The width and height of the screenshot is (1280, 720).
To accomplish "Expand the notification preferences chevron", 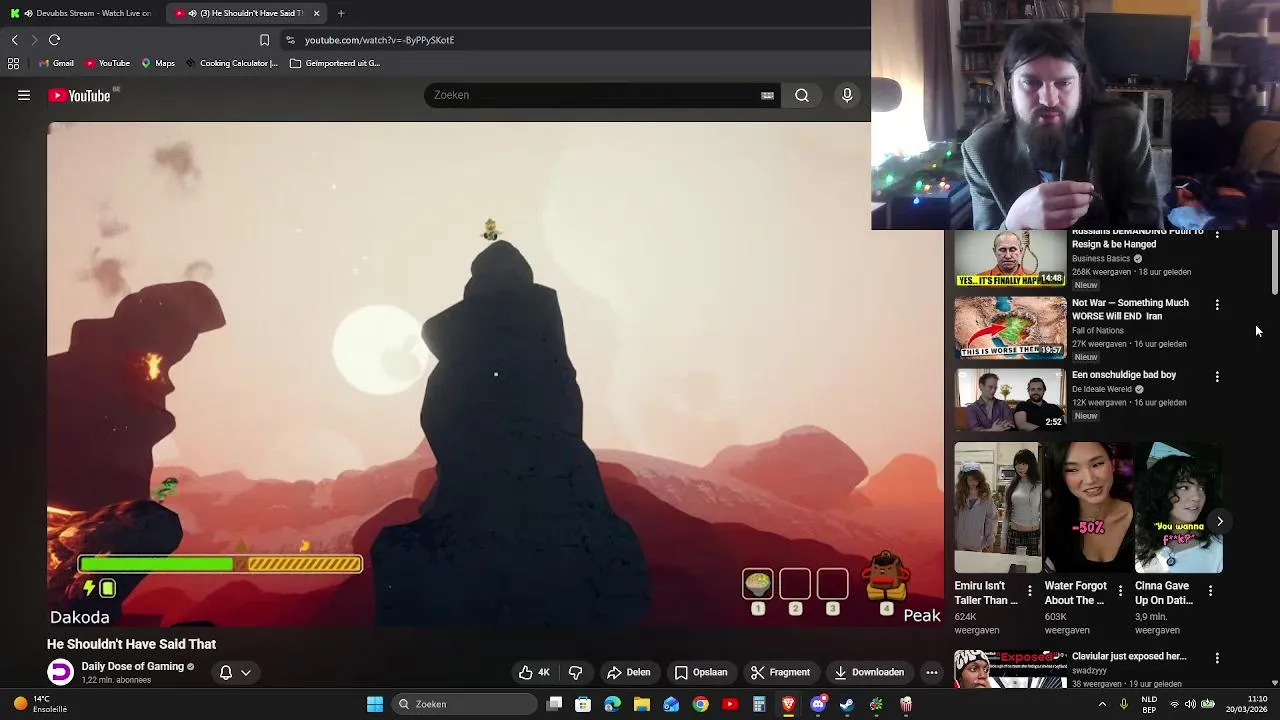I will click(x=246, y=672).
